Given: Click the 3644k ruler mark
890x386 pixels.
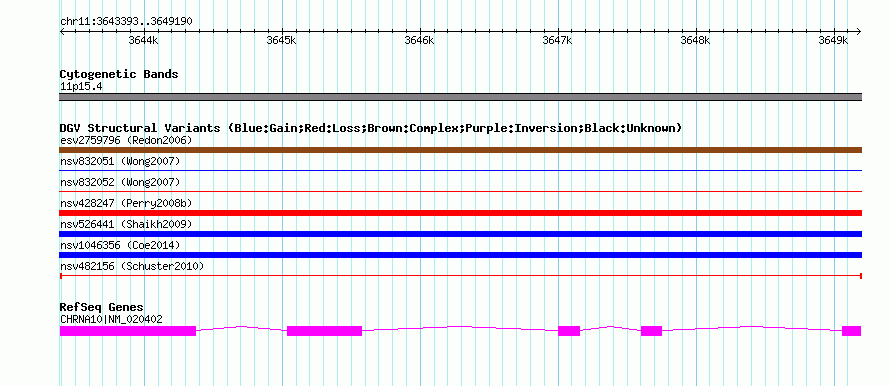Looking at the screenshot, I should [x=144, y=40].
